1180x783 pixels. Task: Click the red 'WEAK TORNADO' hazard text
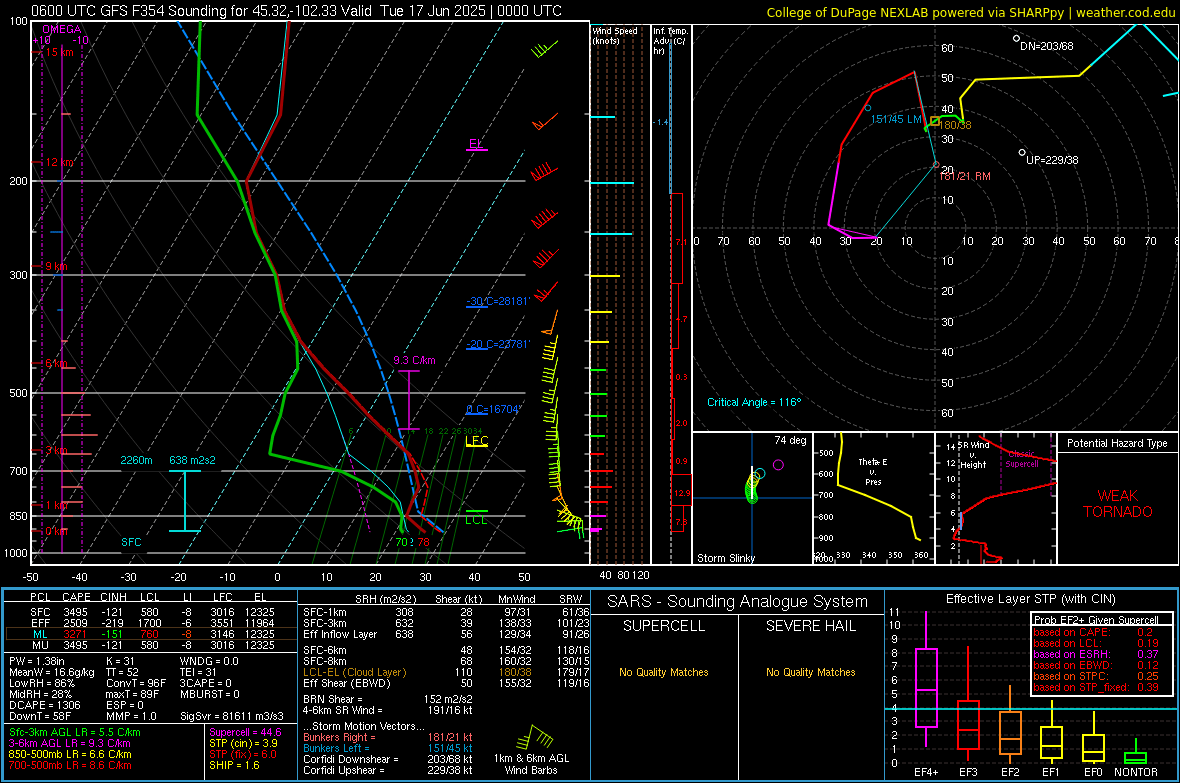point(1118,504)
